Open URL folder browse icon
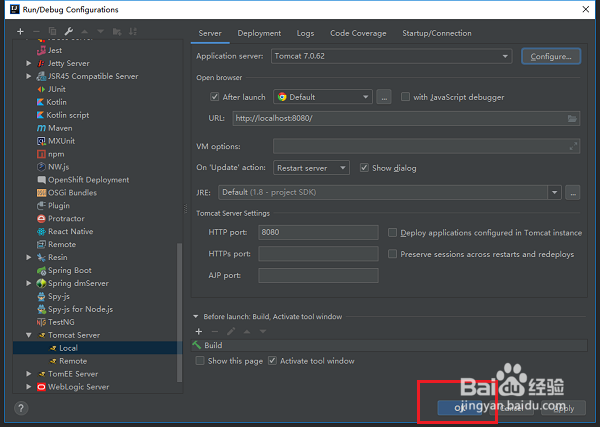 pyautogui.click(x=572, y=118)
